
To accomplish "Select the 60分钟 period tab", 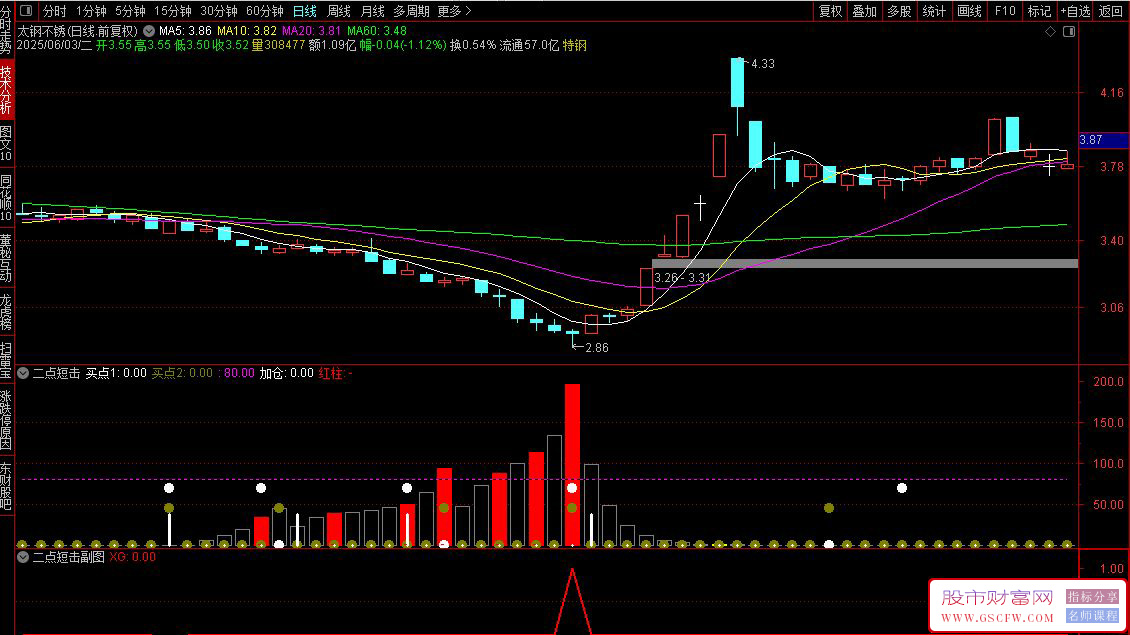I will (264, 11).
